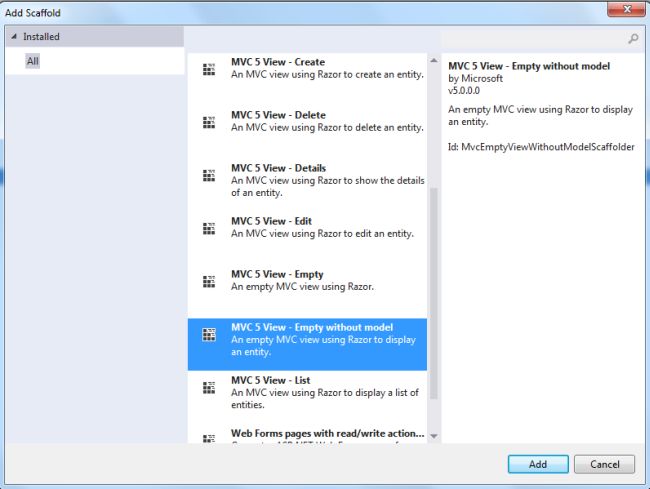
Task: Click the MVC 5 View - Create scaffold icon
Action: (209, 69)
